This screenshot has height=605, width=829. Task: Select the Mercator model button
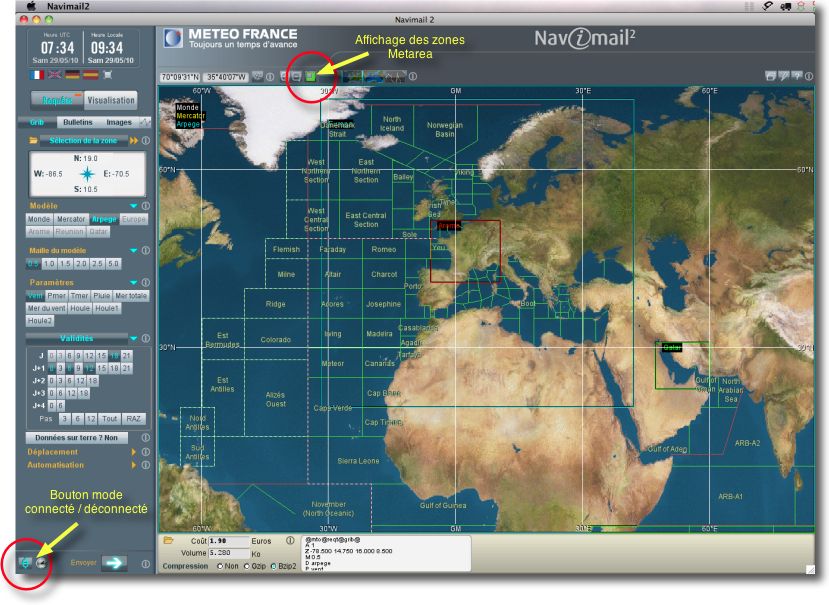tap(71, 219)
